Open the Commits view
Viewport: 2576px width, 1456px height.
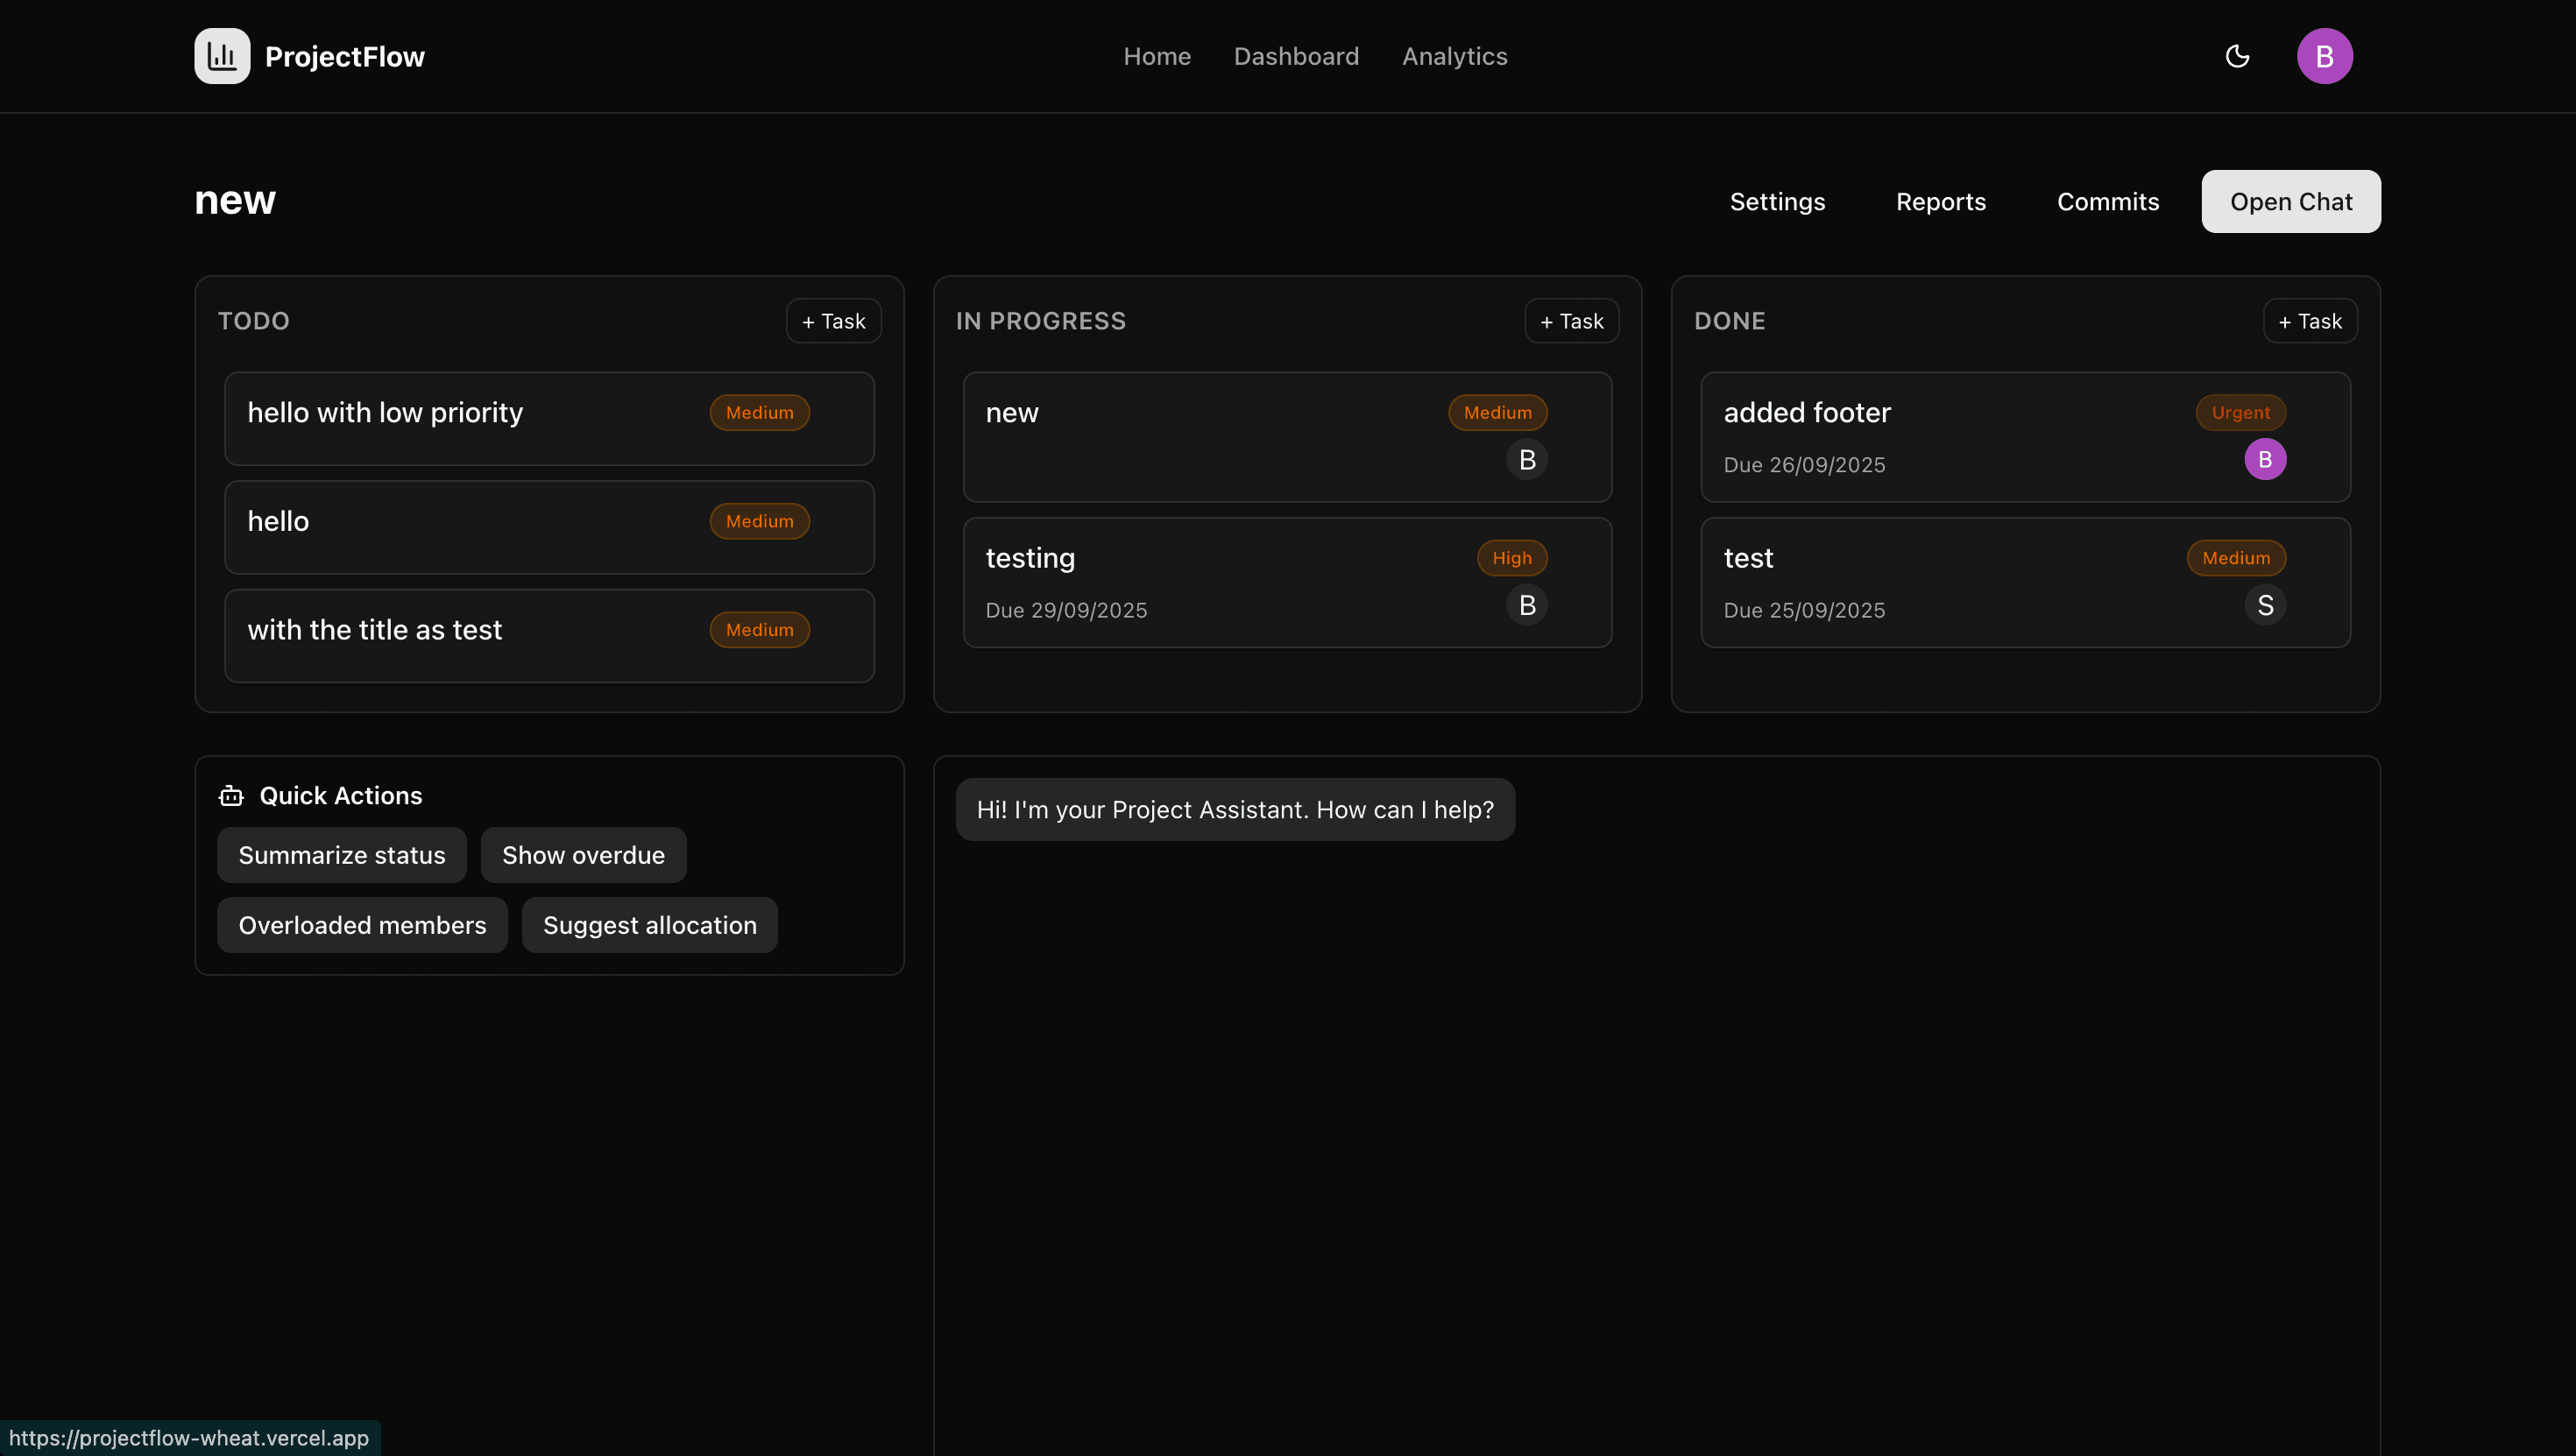pos(2107,201)
